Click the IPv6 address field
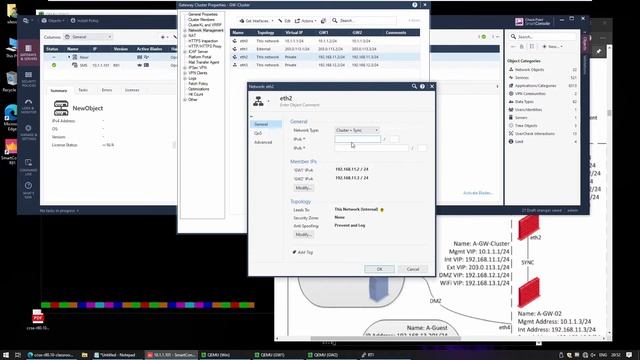The height and width of the screenshot is (360, 640). 371,148
